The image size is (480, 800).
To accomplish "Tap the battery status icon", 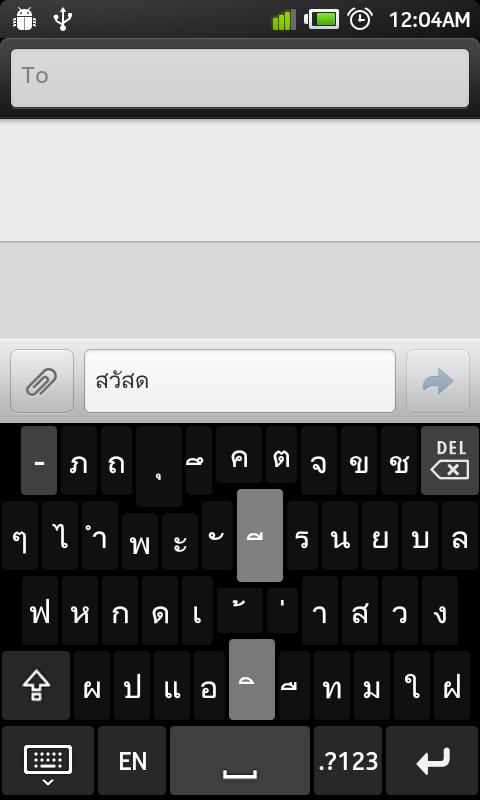I will click(x=322, y=19).
